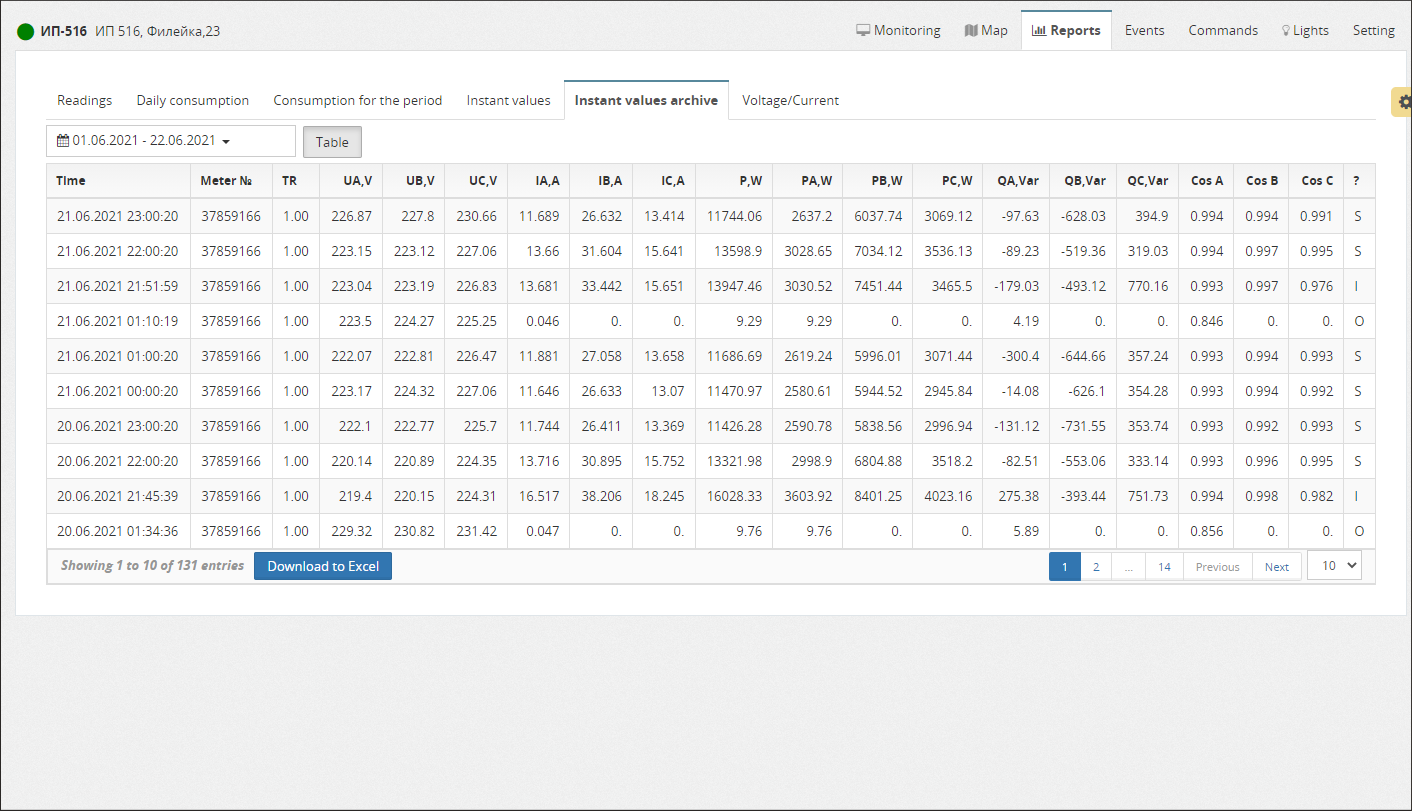This screenshot has width=1412, height=811.
Task: Open the rows-per-page dropdown showing 10
Action: 1334,565
